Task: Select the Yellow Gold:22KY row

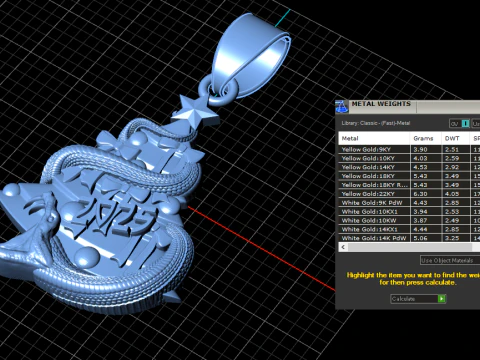Action: (409, 194)
